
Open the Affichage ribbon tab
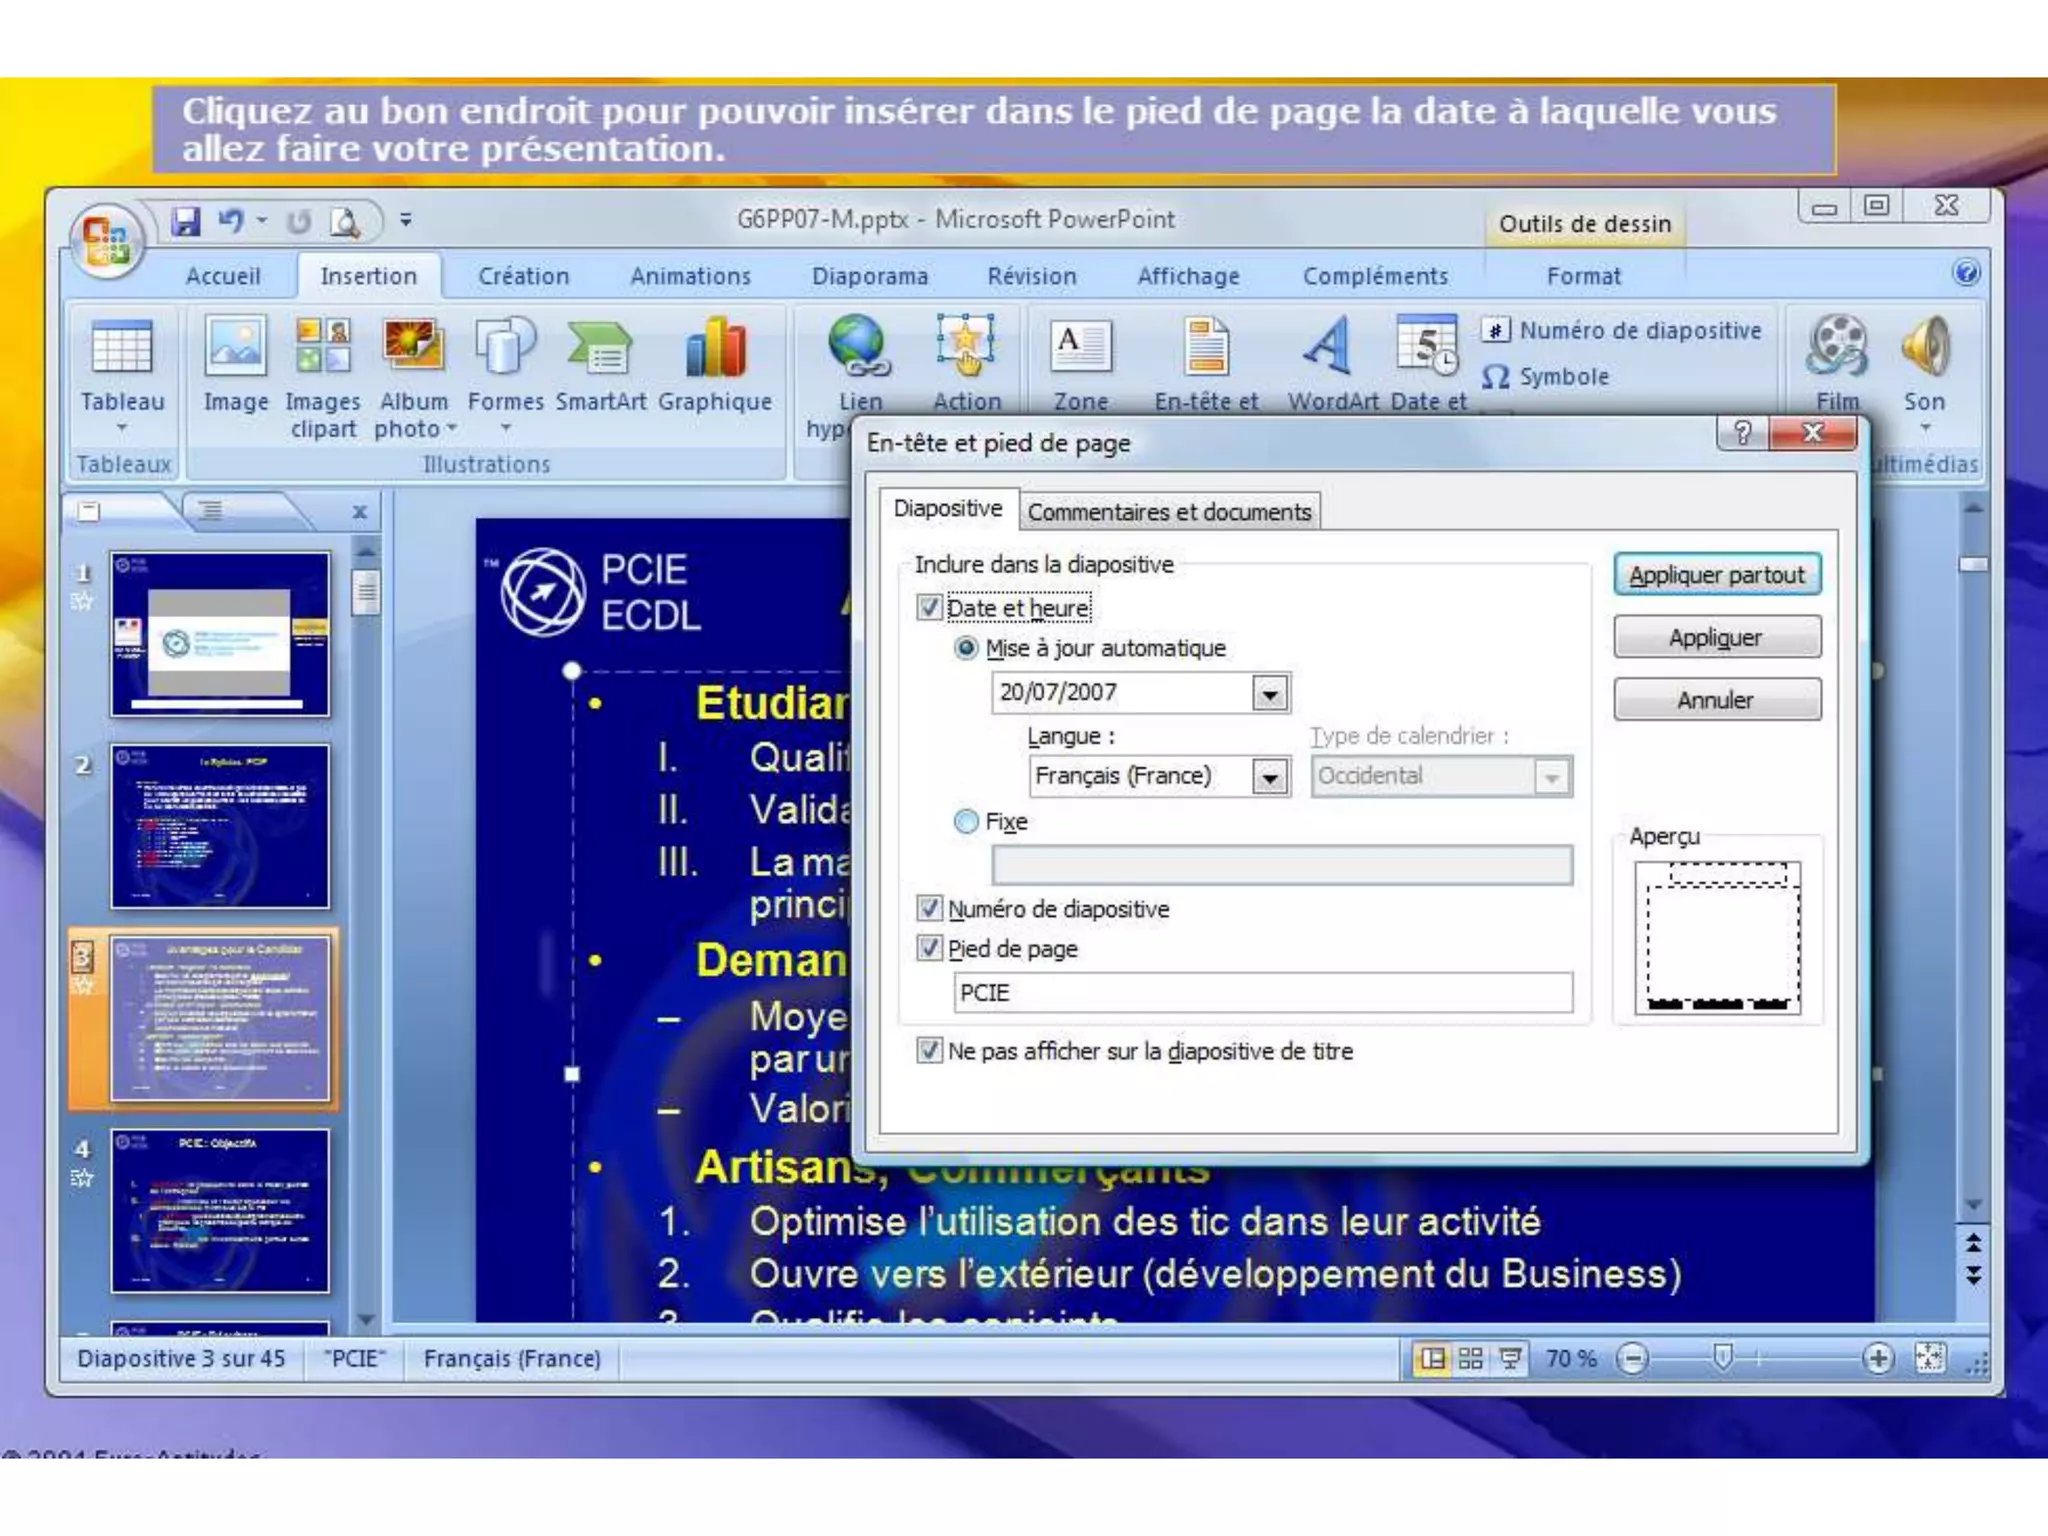click(1188, 276)
